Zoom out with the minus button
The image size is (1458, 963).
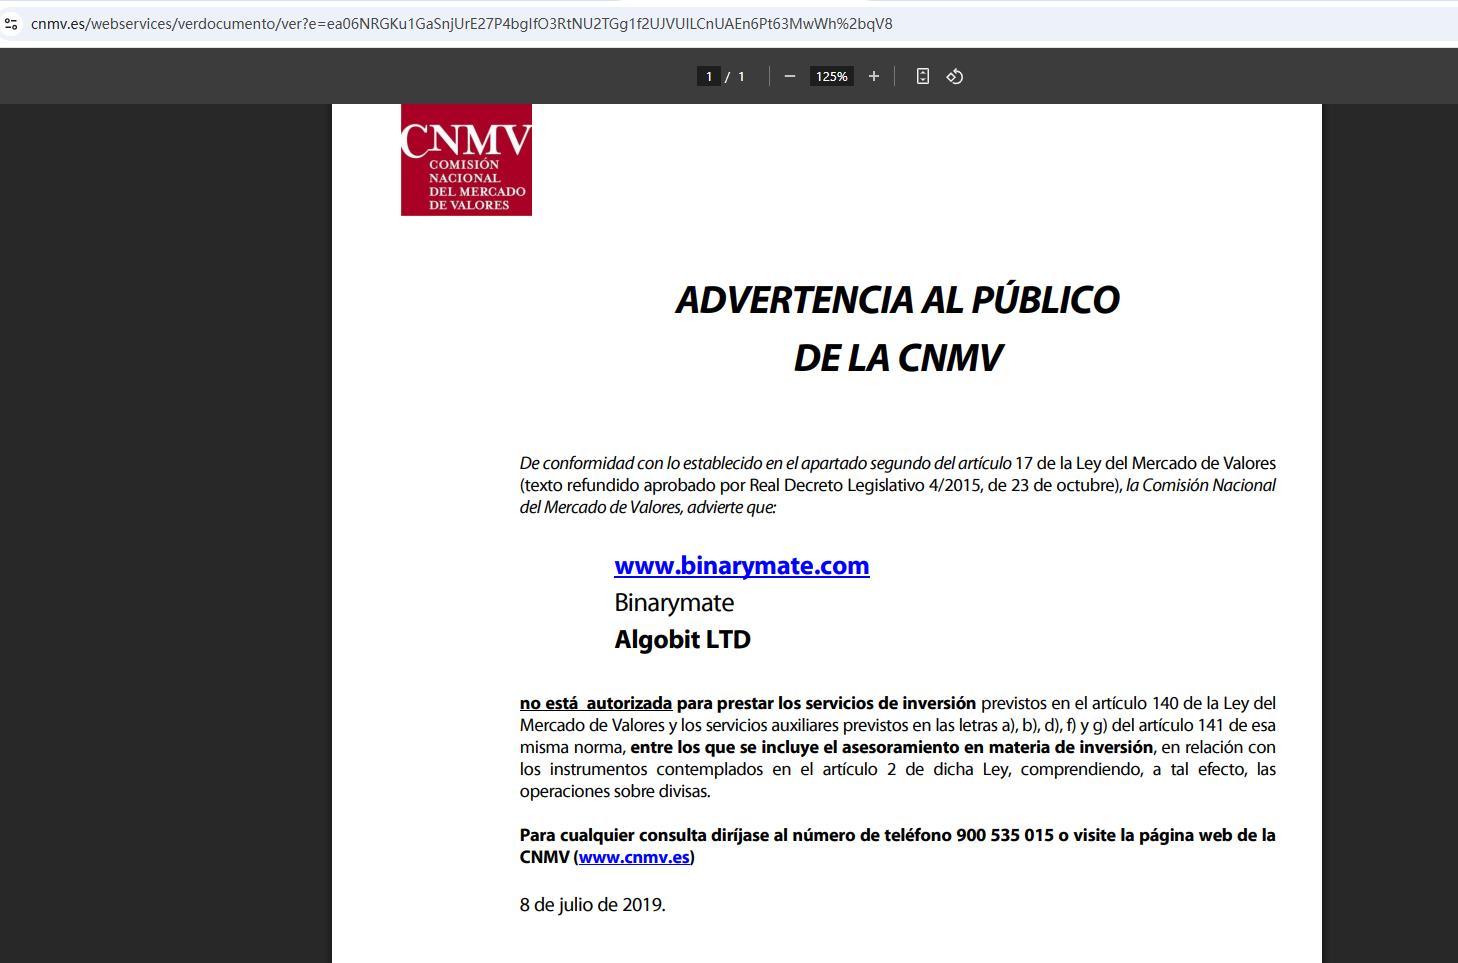click(790, 76)
